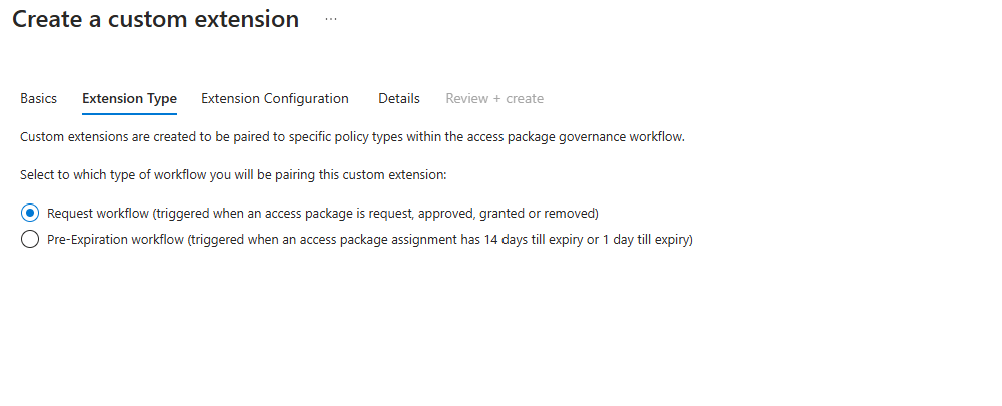The height and width of the screenshot is (406, 1002).
Task: Open the Details tab
Action: coord(399,98)
